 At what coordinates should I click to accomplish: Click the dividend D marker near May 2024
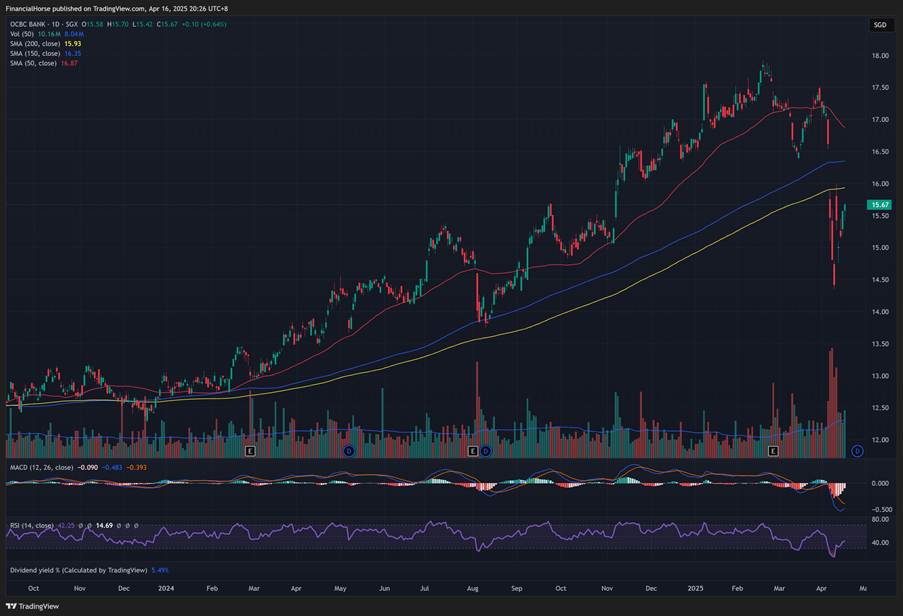coord(348,451)
